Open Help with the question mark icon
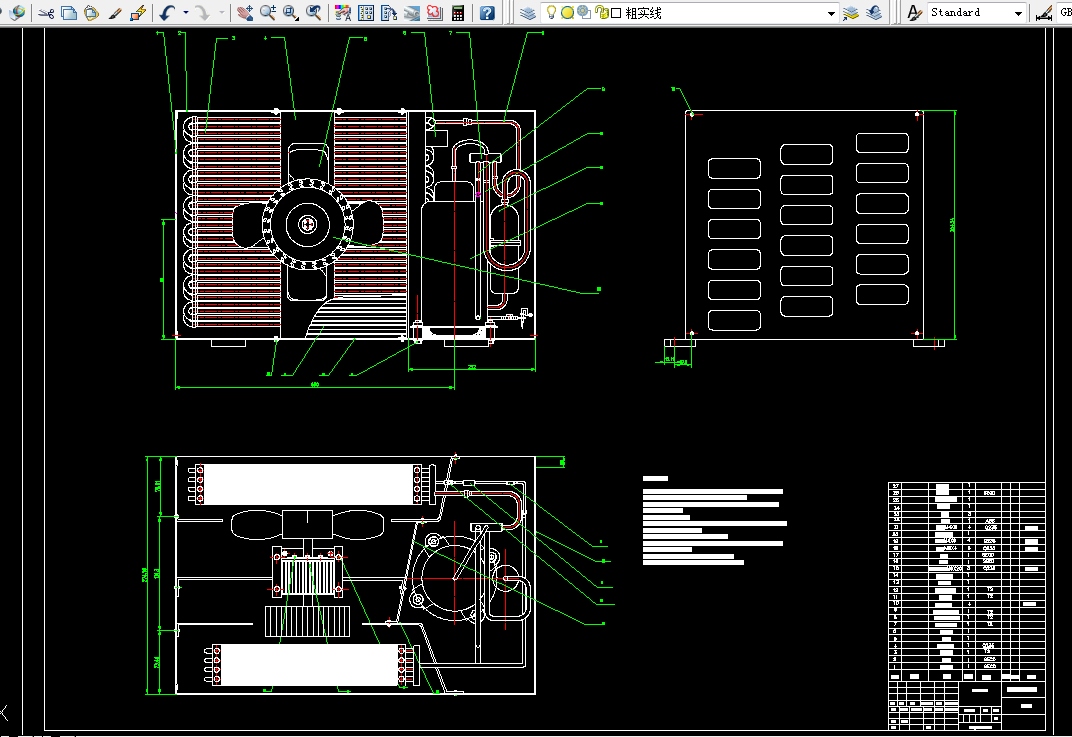The width and height of the screenshot is (1072, 737). pos(487,12)
